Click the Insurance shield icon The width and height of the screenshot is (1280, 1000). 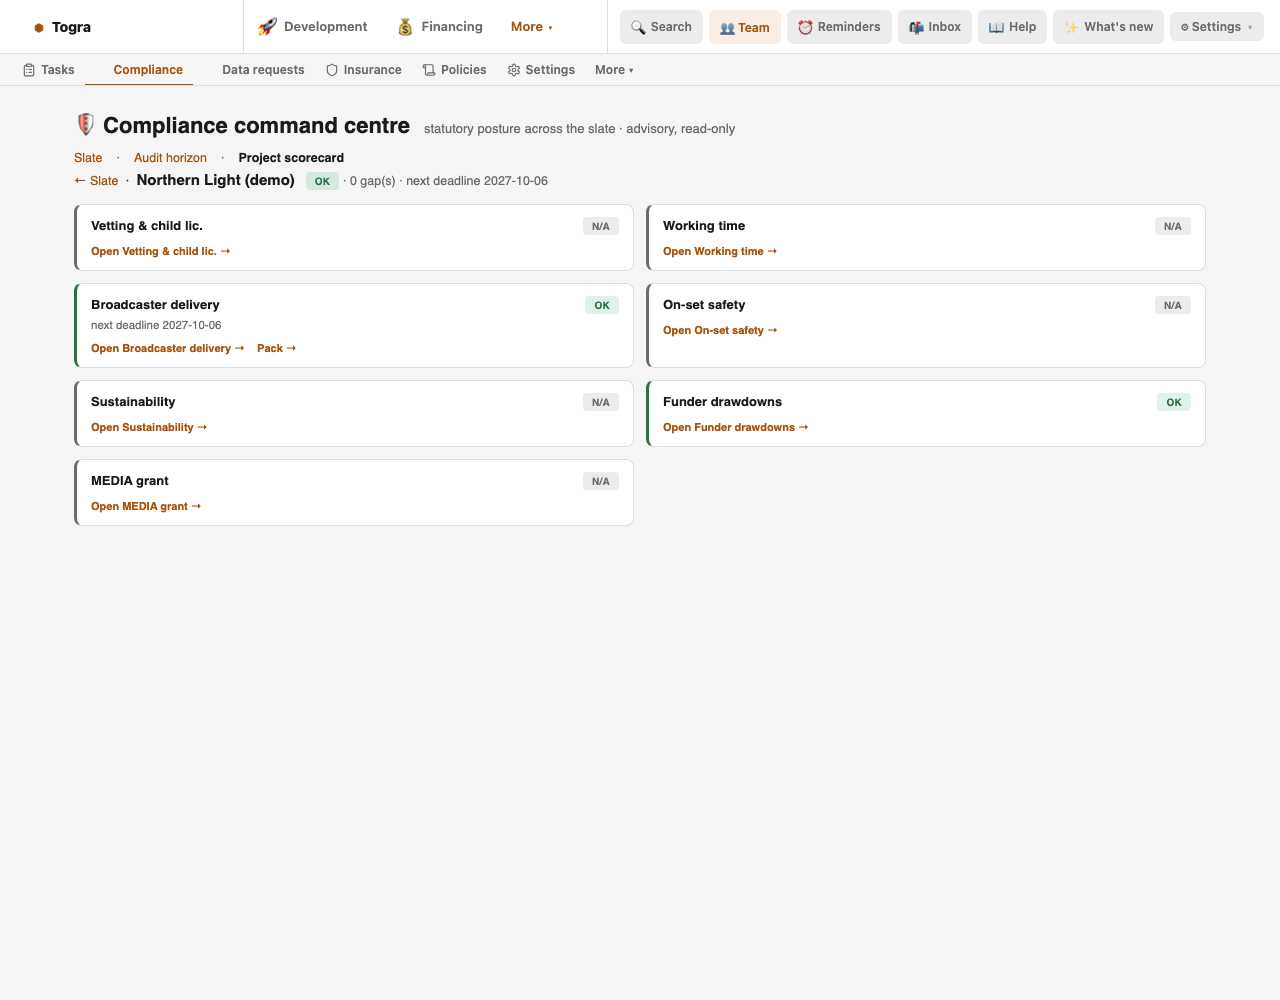(332, 70)
